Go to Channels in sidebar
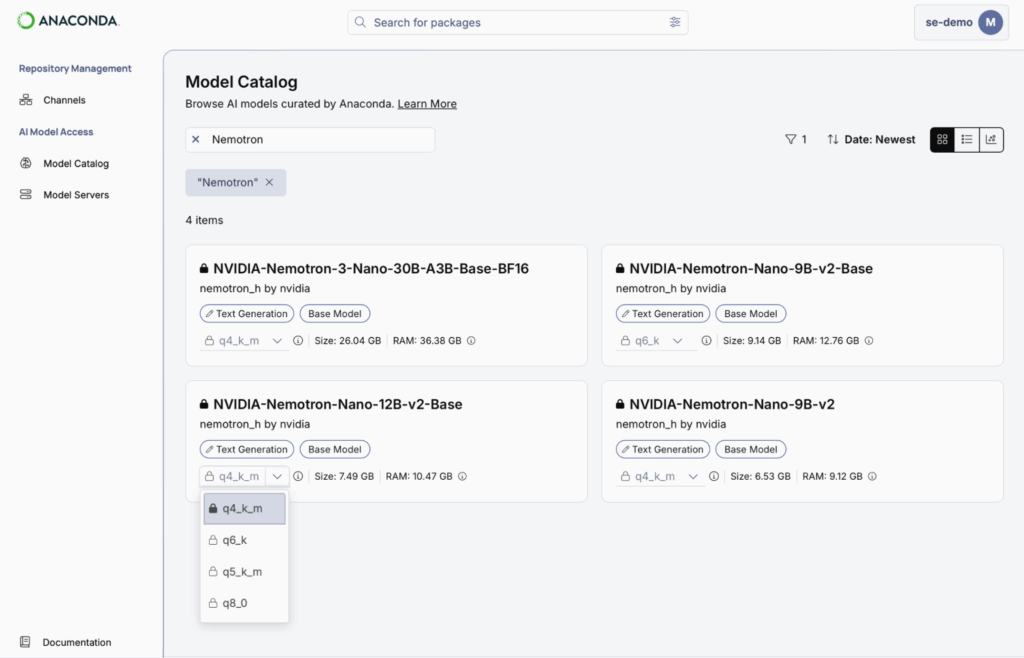Screen dimensions: 1024x658 point(64,100)
